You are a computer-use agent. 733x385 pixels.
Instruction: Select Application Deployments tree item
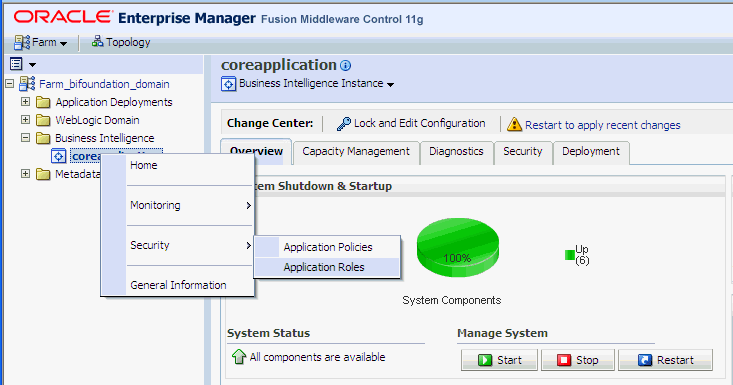coord(114,102)
